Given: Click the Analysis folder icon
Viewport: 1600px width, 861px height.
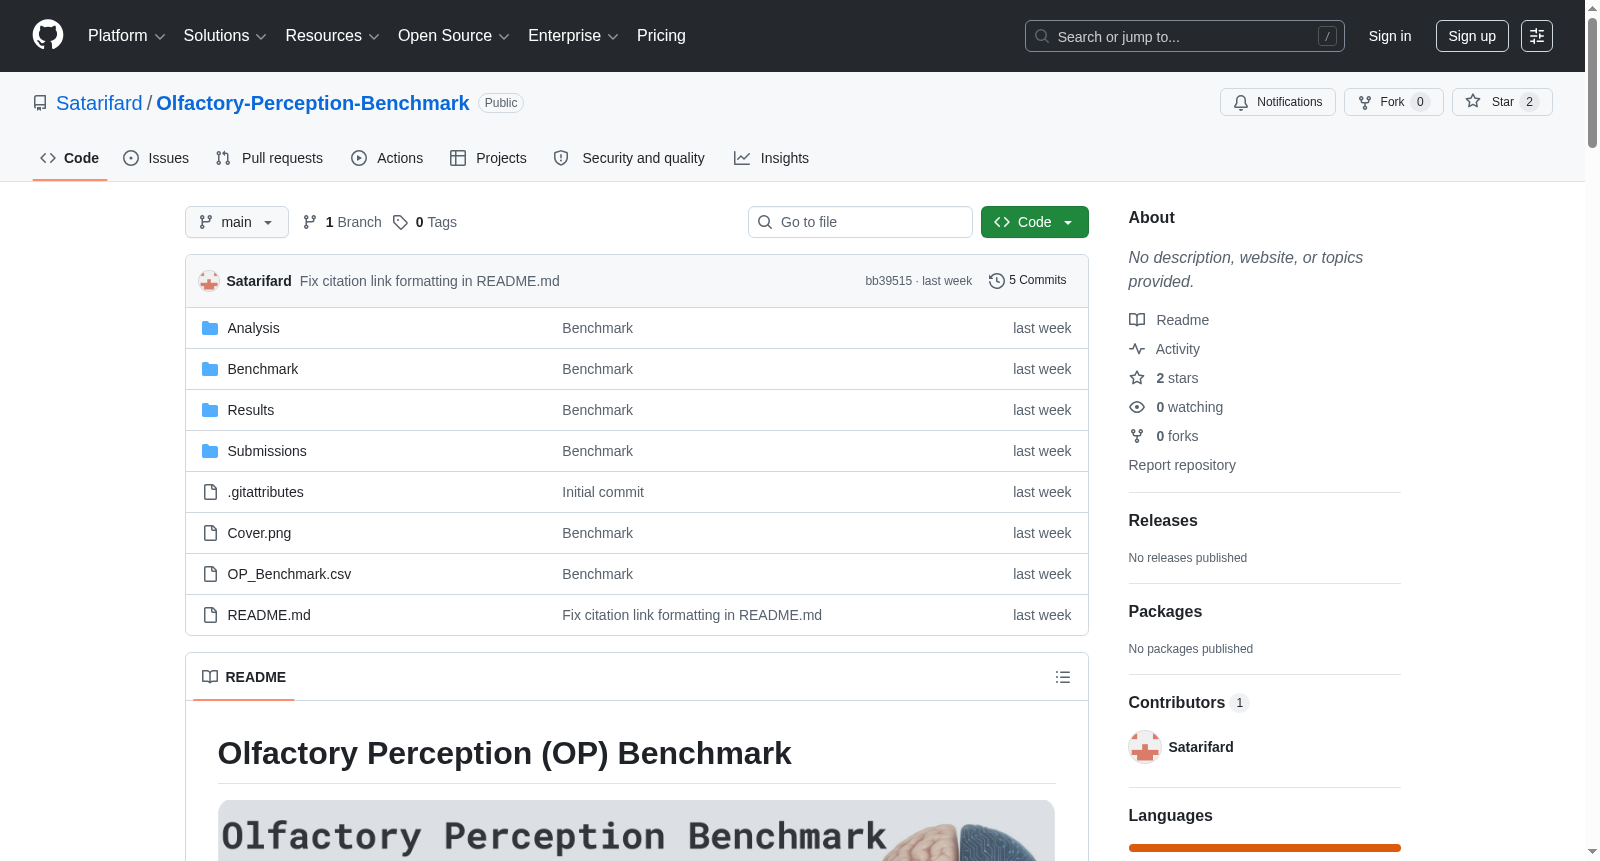Looking at the screenshot, I should (x=210, y=328).
